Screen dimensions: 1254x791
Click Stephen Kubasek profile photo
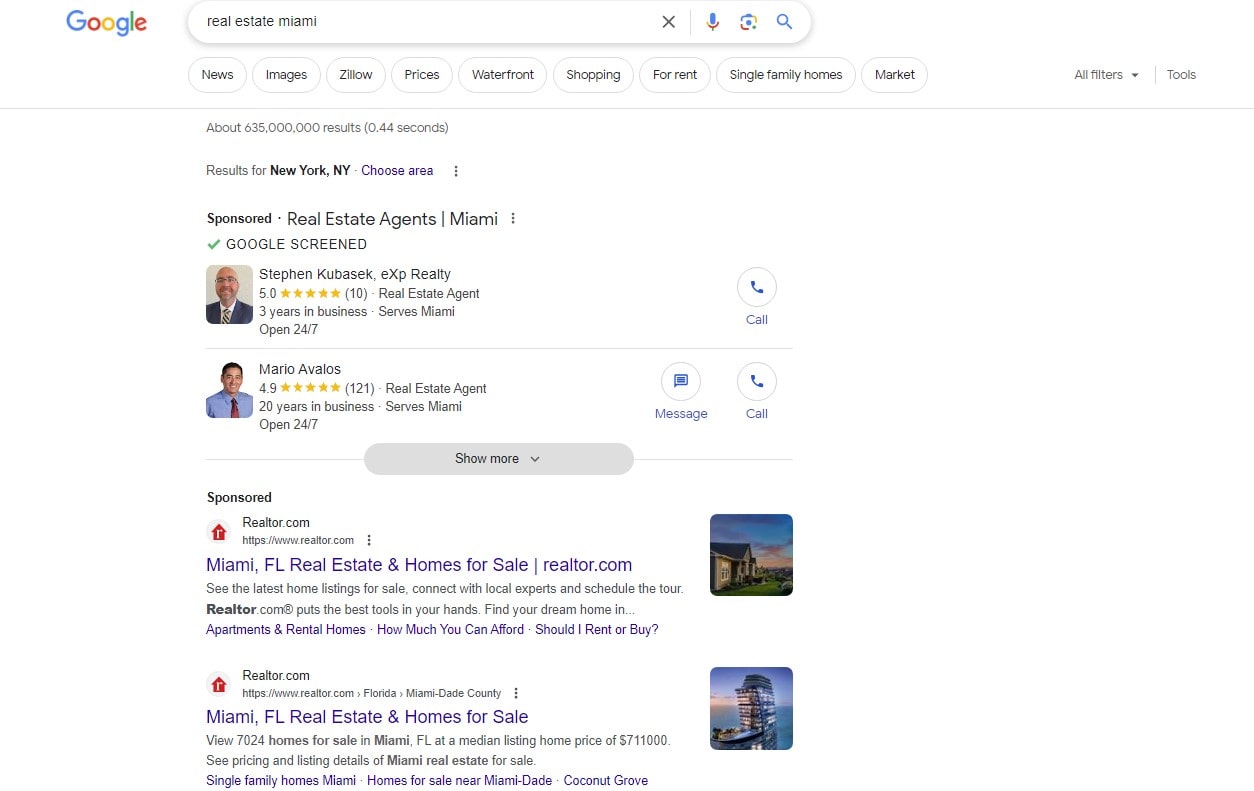229,295
